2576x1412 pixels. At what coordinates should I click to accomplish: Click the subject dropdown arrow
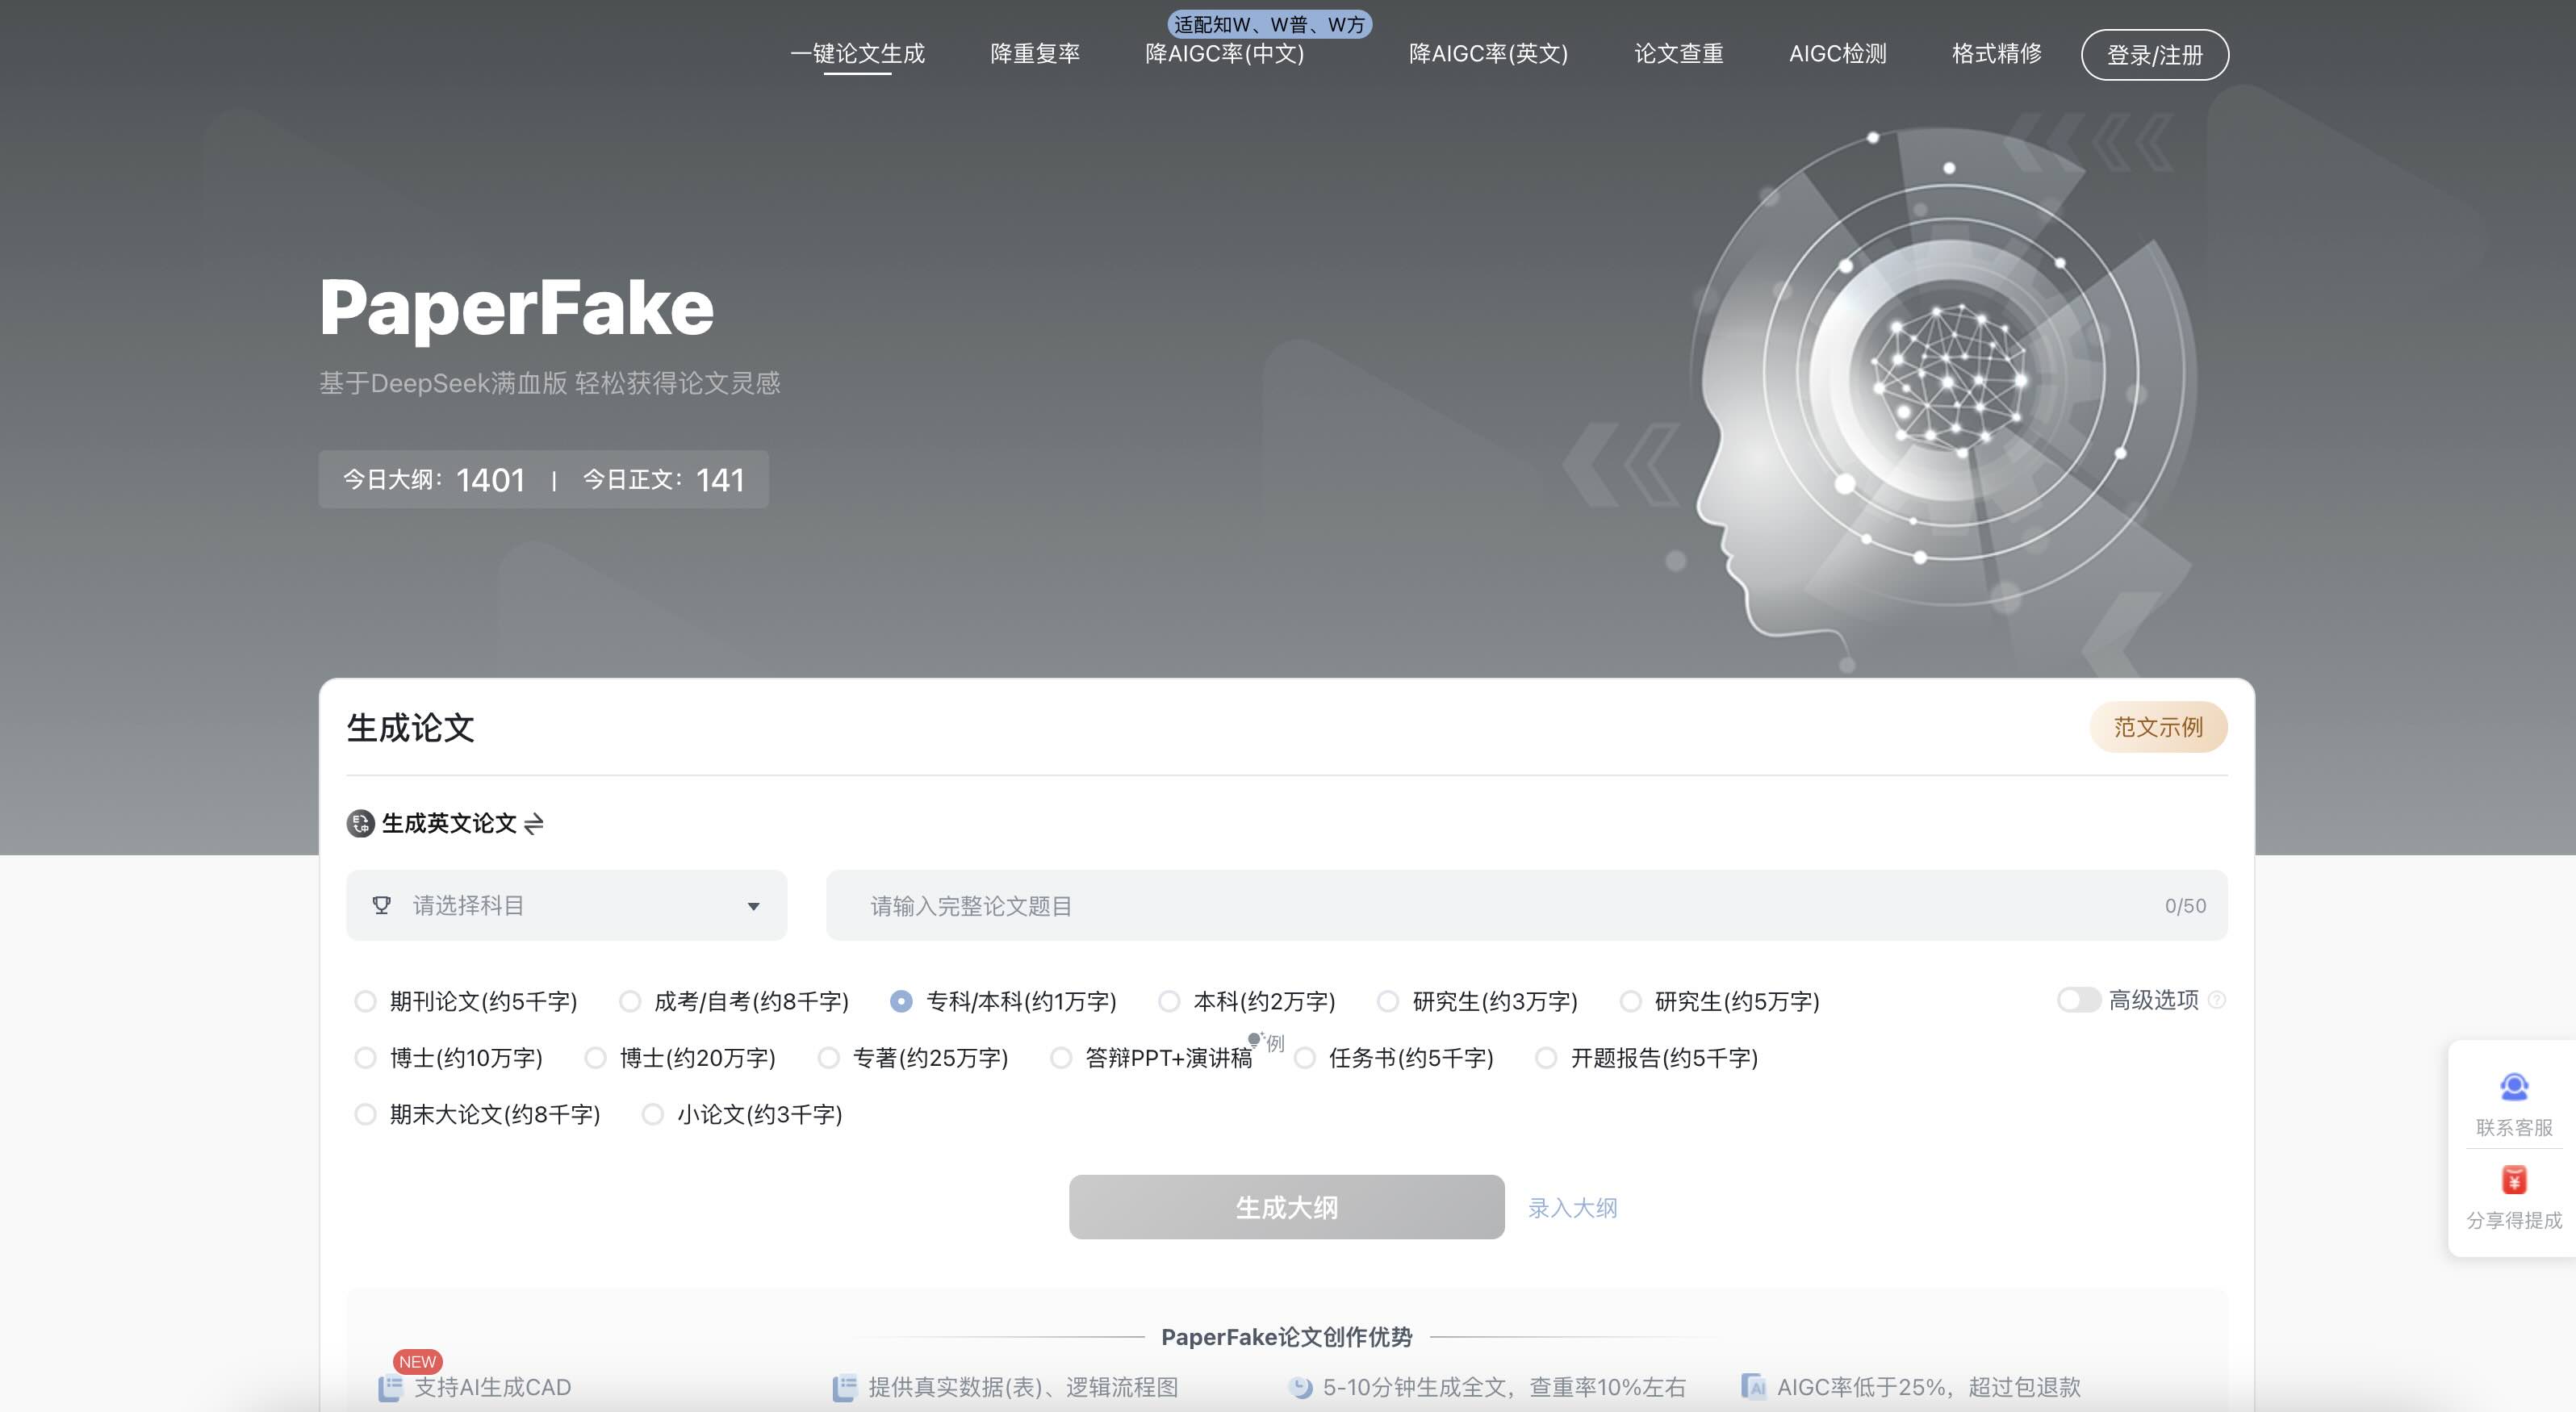(x=753, y=906)
